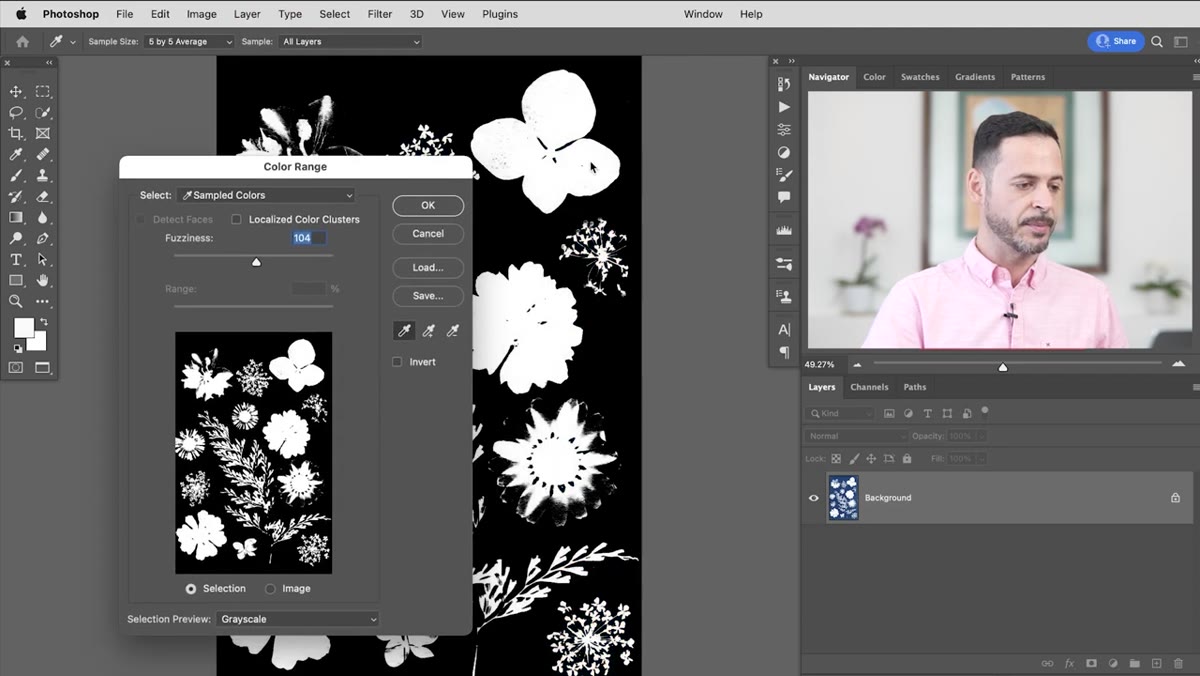Open the Layers panel flyout menu
1200x676 pixels.
tap(1195, 387)
